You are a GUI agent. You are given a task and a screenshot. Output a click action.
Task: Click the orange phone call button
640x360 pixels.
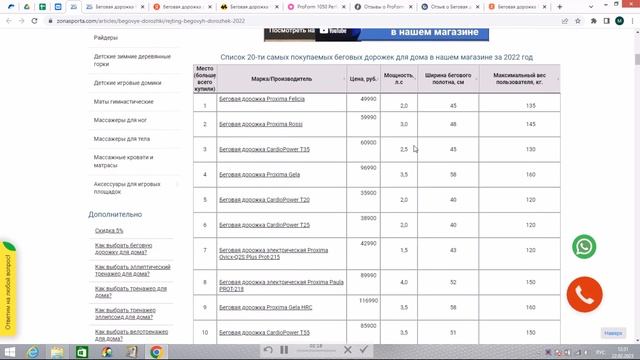pyautogui.click(x=584, y=294)
